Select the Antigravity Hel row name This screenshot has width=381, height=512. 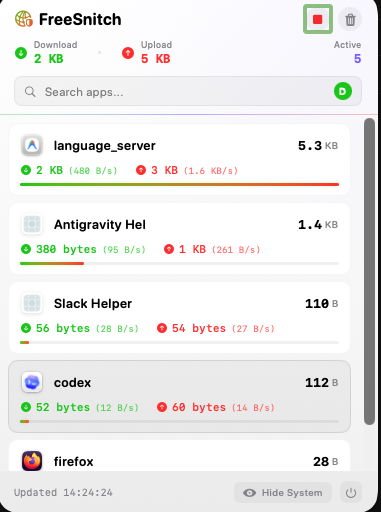pyautogui.click(x=100, y=225)
